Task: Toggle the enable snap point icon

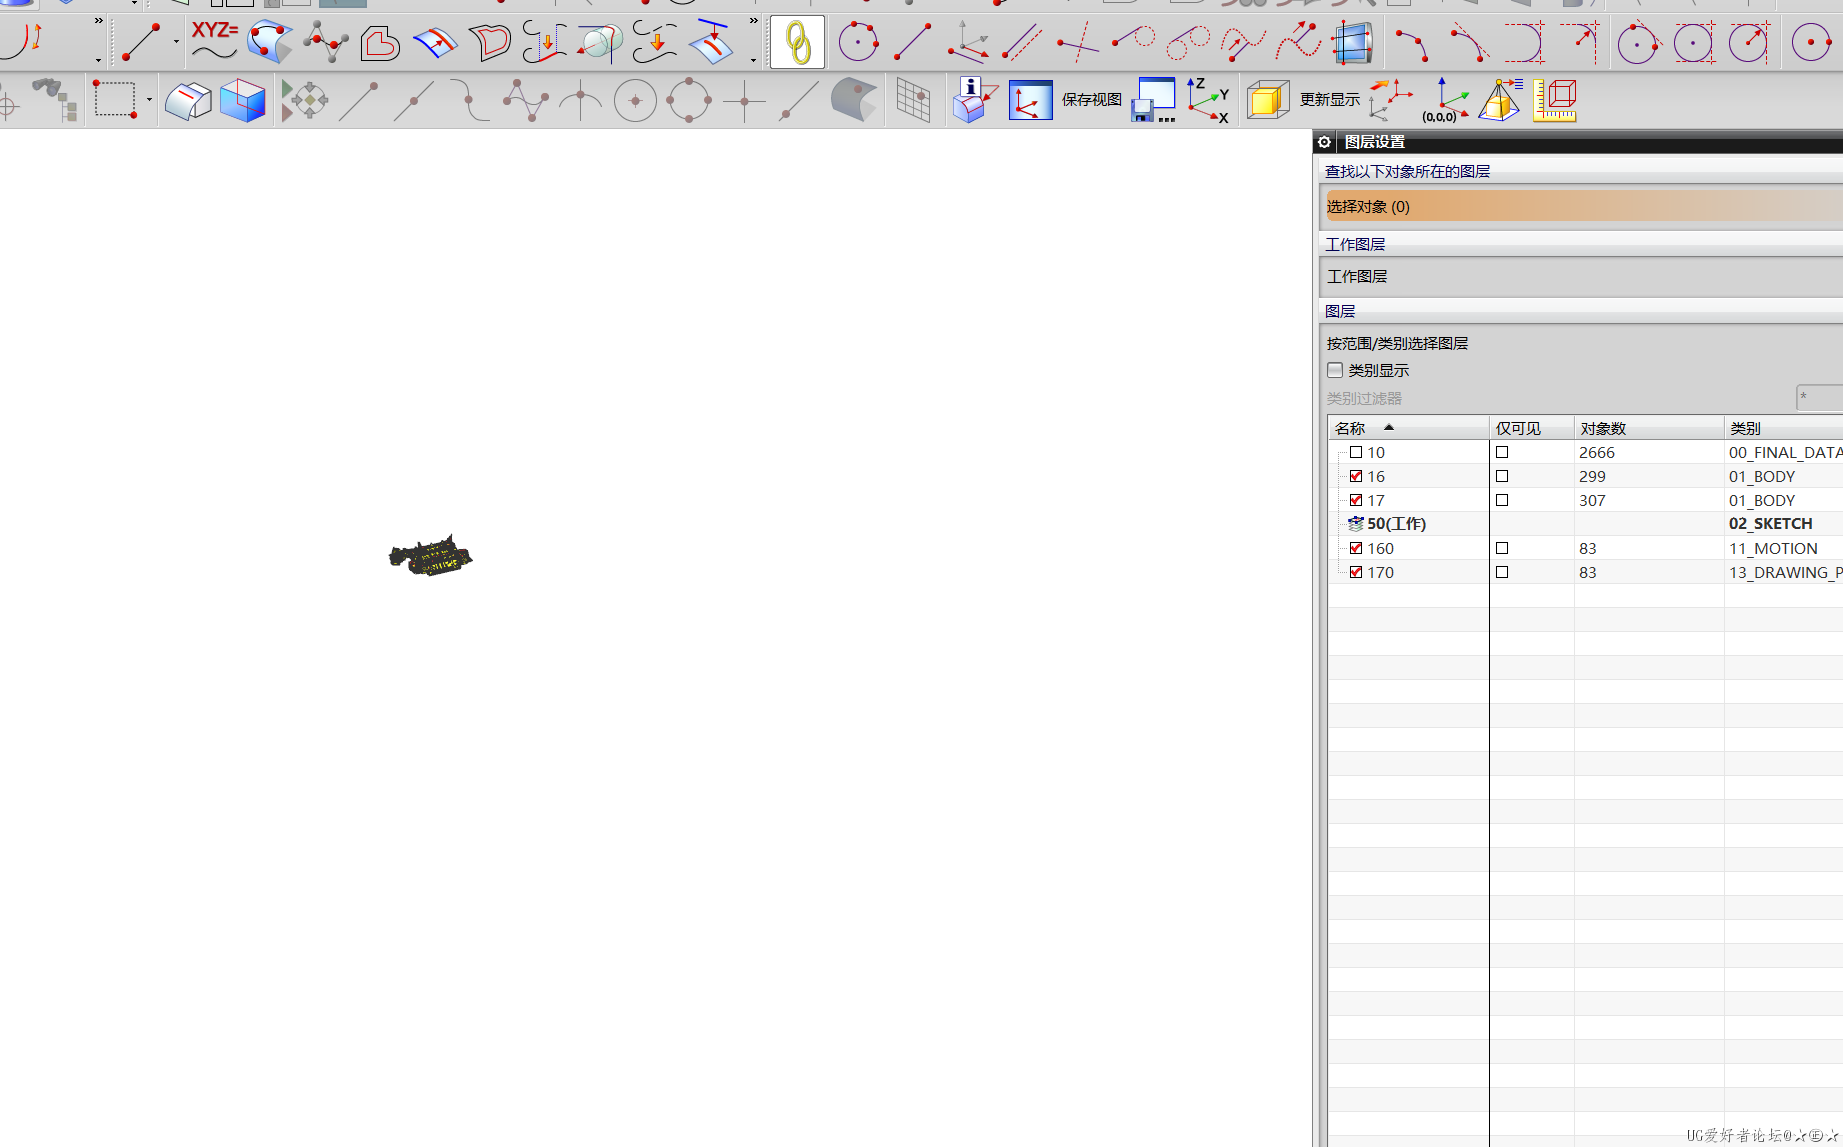Action: [x=304, y=100]
